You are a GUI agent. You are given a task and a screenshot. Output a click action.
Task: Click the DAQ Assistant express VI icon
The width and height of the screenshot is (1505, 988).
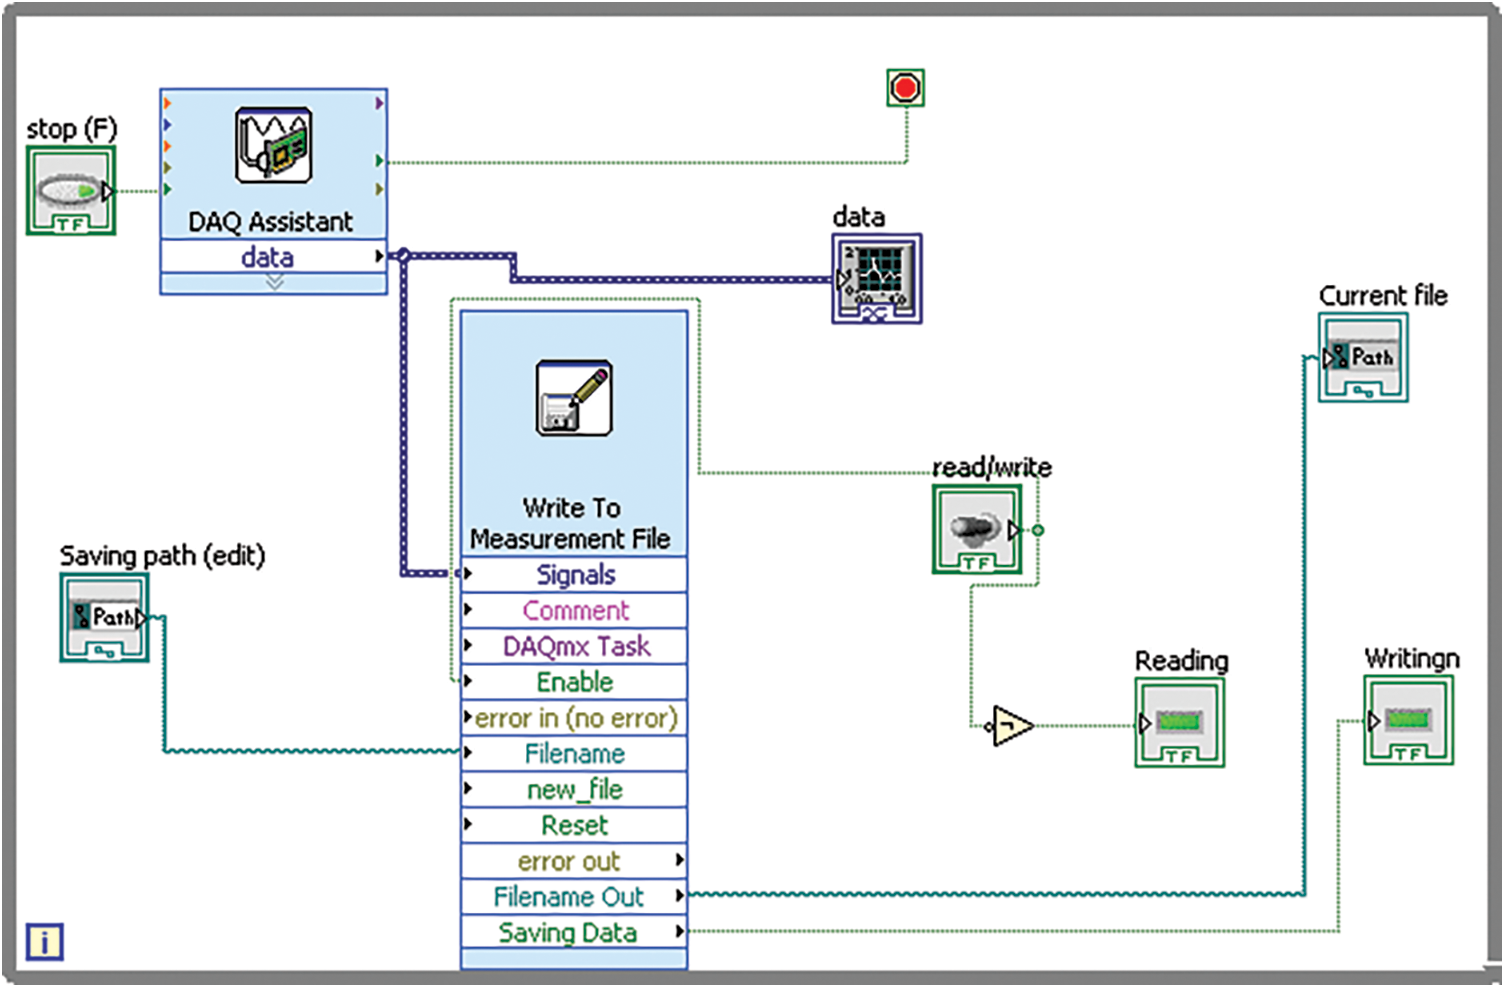point(273,146)
